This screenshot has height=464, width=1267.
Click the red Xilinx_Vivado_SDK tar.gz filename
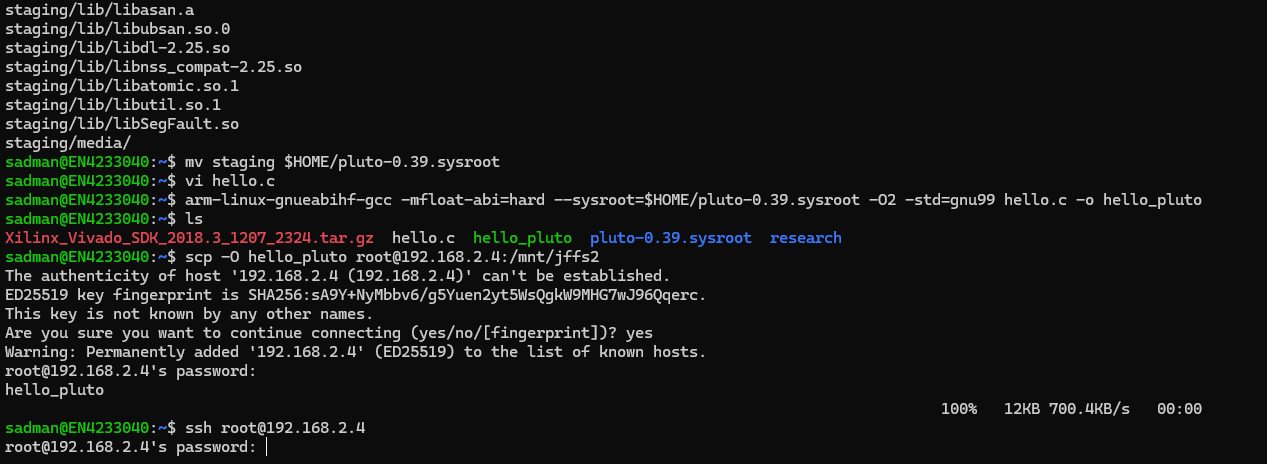coord(189,238)
